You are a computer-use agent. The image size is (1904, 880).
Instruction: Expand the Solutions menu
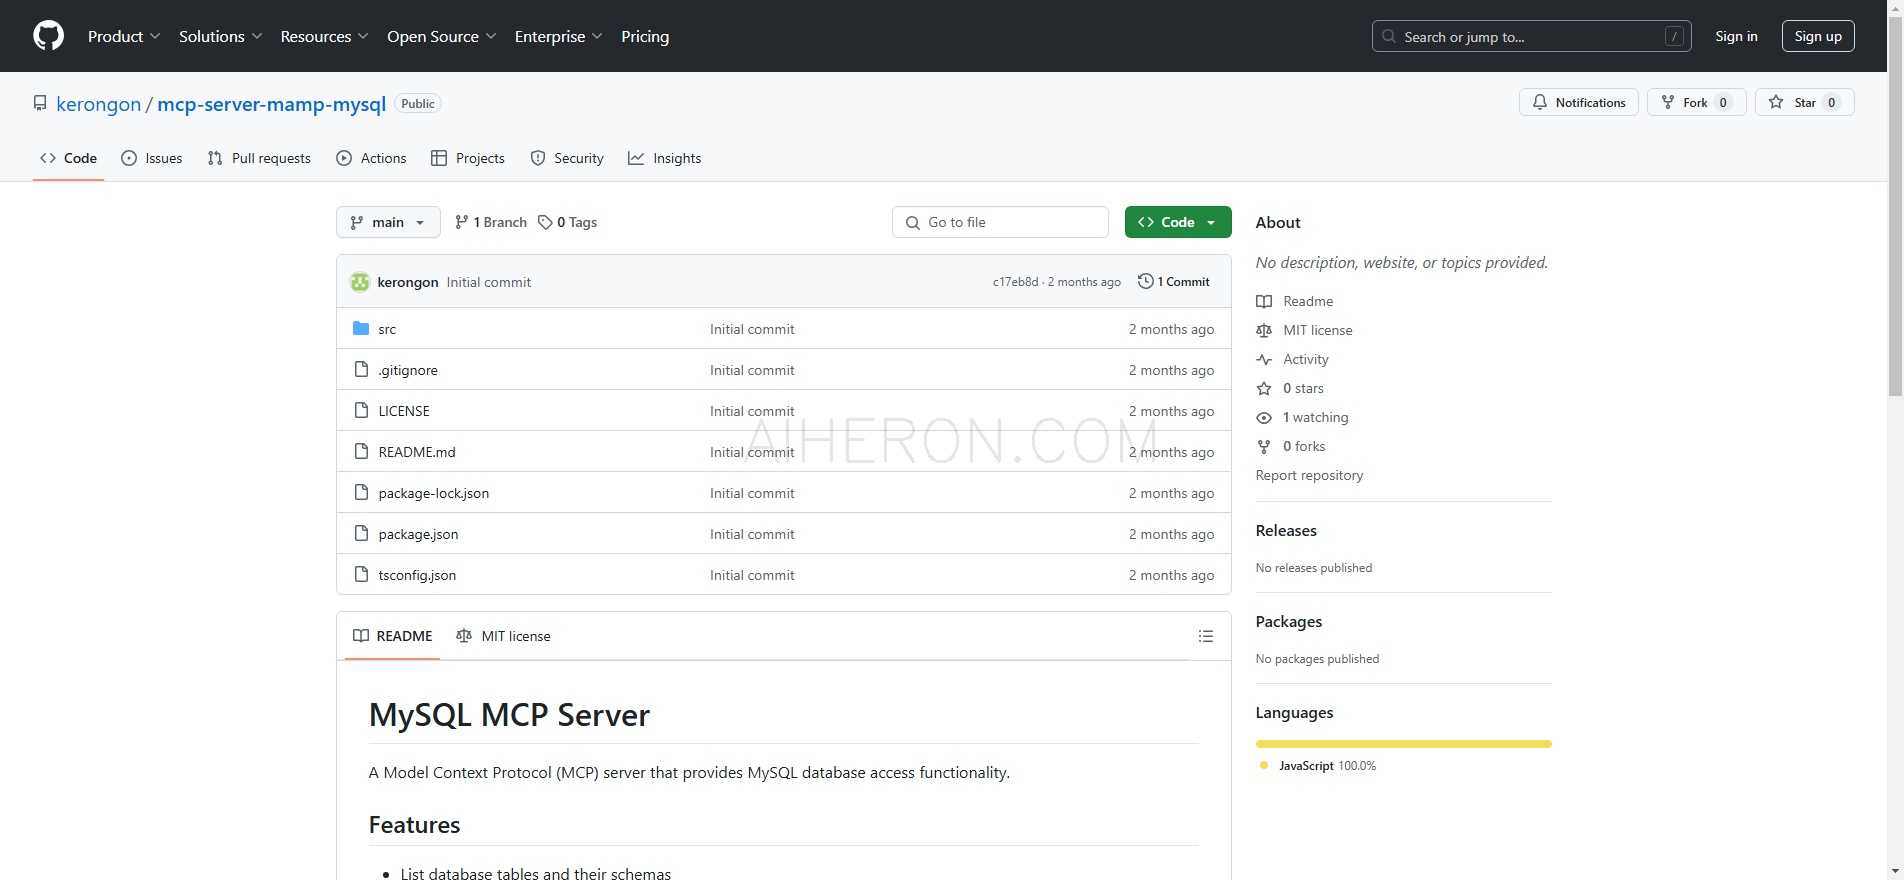tap(221, 36)
